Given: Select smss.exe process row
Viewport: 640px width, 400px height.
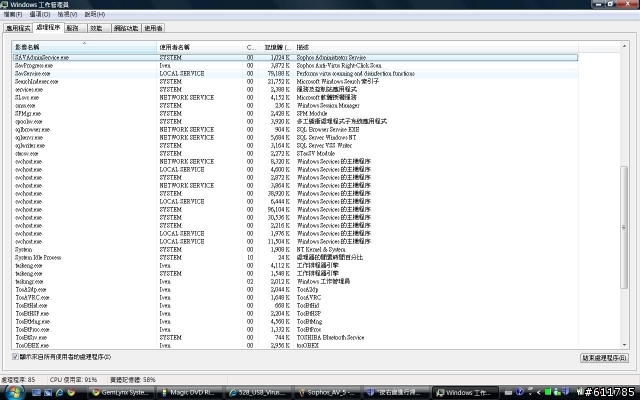Looking at the screenshot, I should point(295,105).
